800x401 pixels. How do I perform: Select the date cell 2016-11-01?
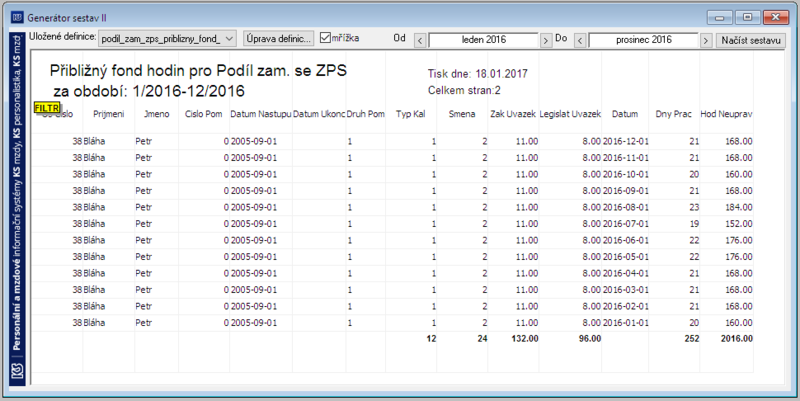tap(626, 158)
